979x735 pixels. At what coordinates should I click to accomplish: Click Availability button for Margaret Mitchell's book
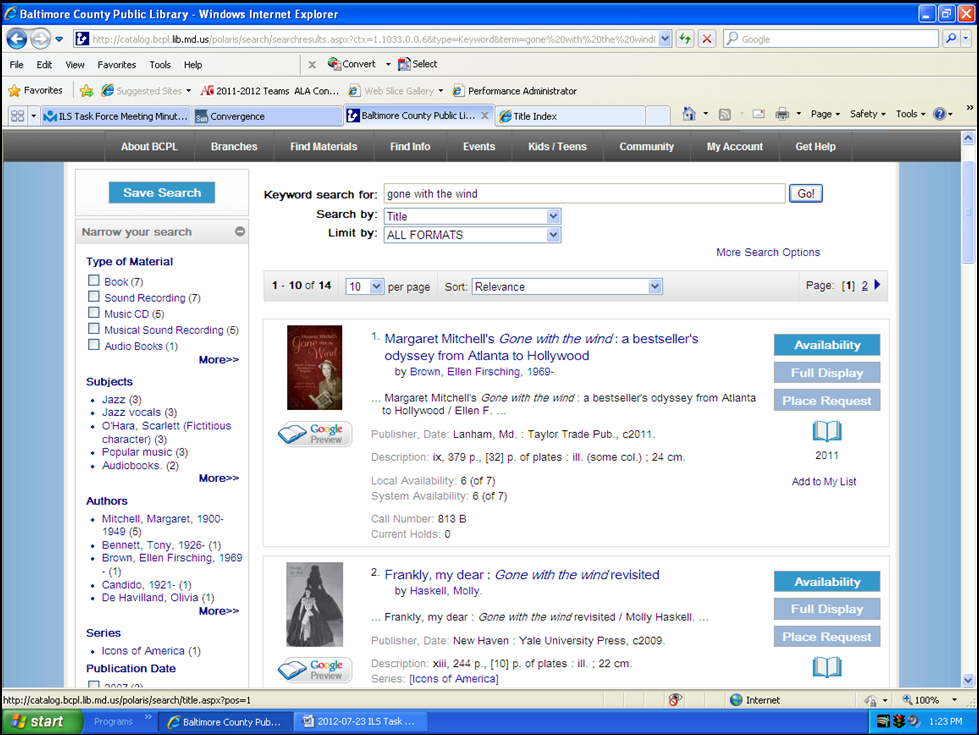click(827, 345)
